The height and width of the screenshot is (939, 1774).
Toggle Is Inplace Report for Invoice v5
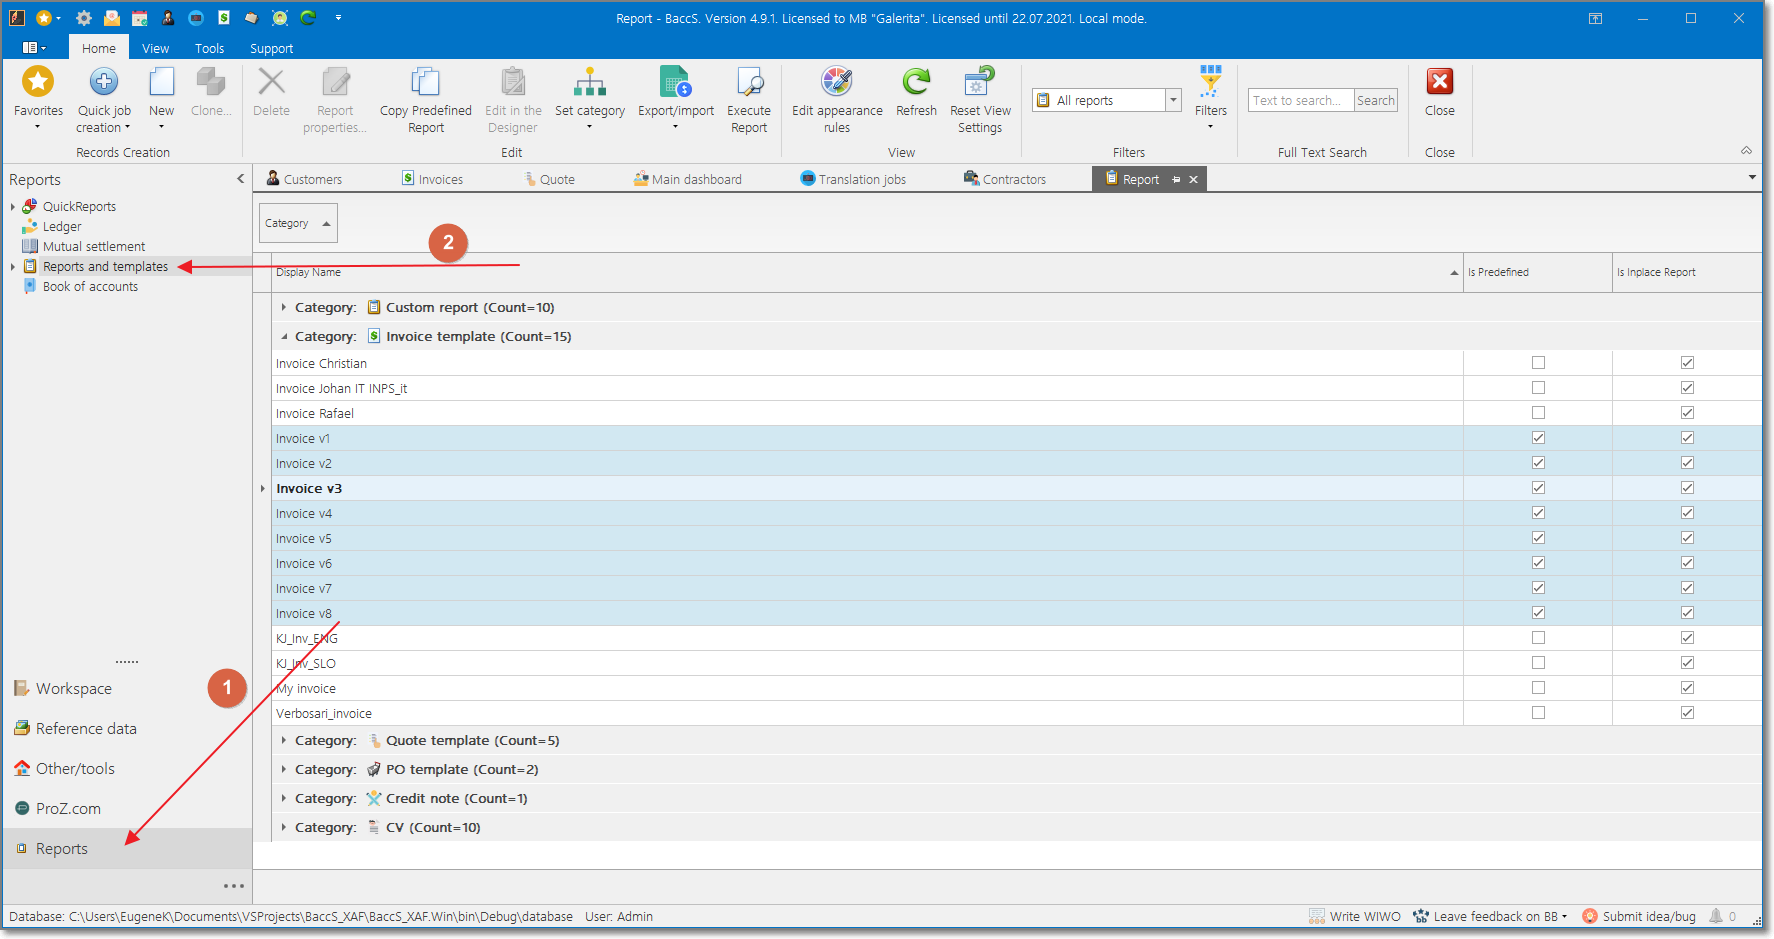coord(1687,538)
